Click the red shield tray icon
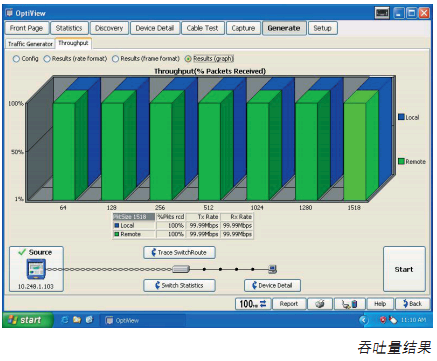The image size is (437, 361). pos(383,320)
